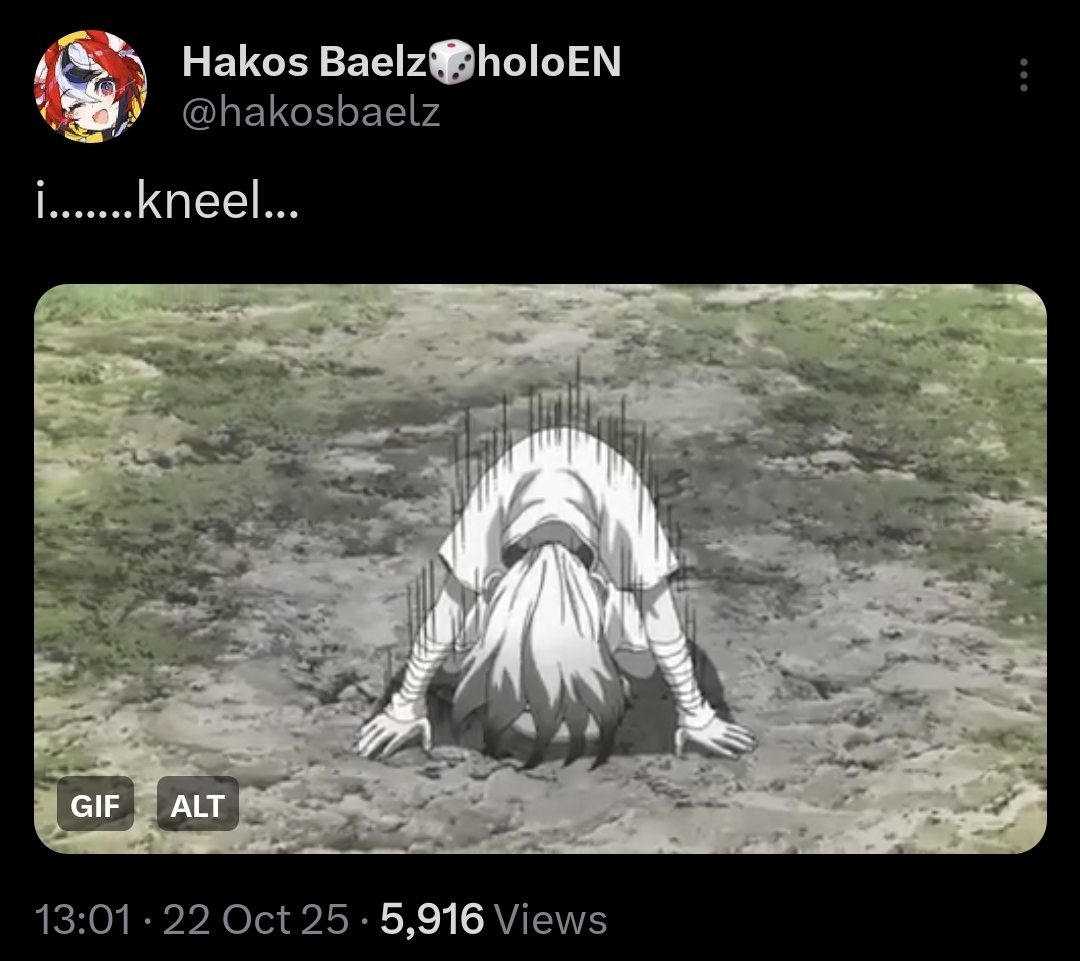Viewport: 1080px width, 961px height.
Task: Click the 22 Oct 25 date
Action: click(x=256, y=920)
